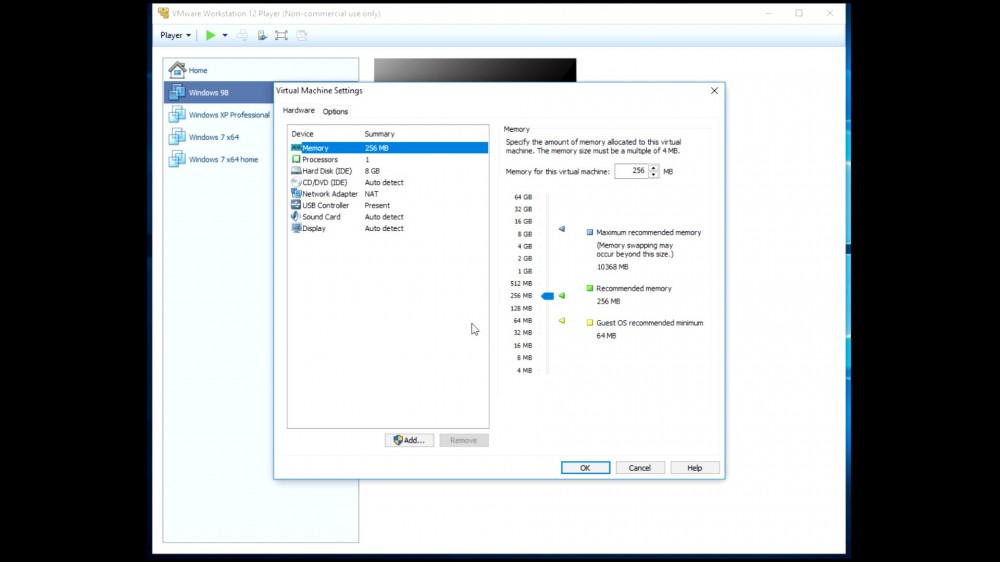Click the Unity mode toolbar icon
The width and height of the screenshot is (1000, 562).
(x=301, y=35)
